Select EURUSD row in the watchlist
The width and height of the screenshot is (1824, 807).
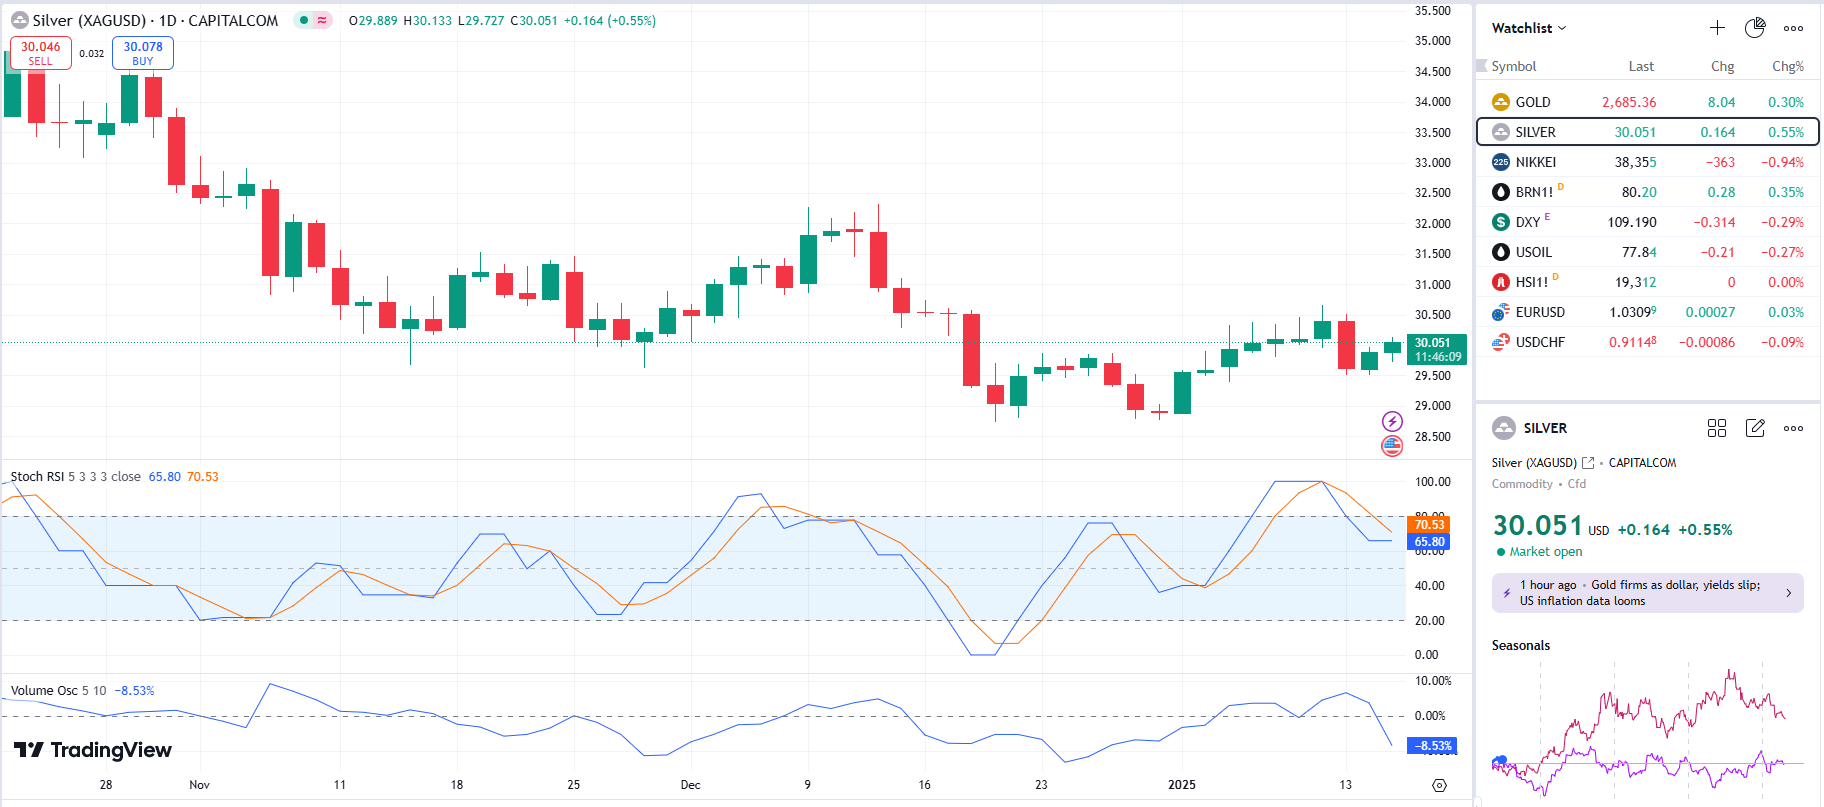click(x=1539, y=312)
